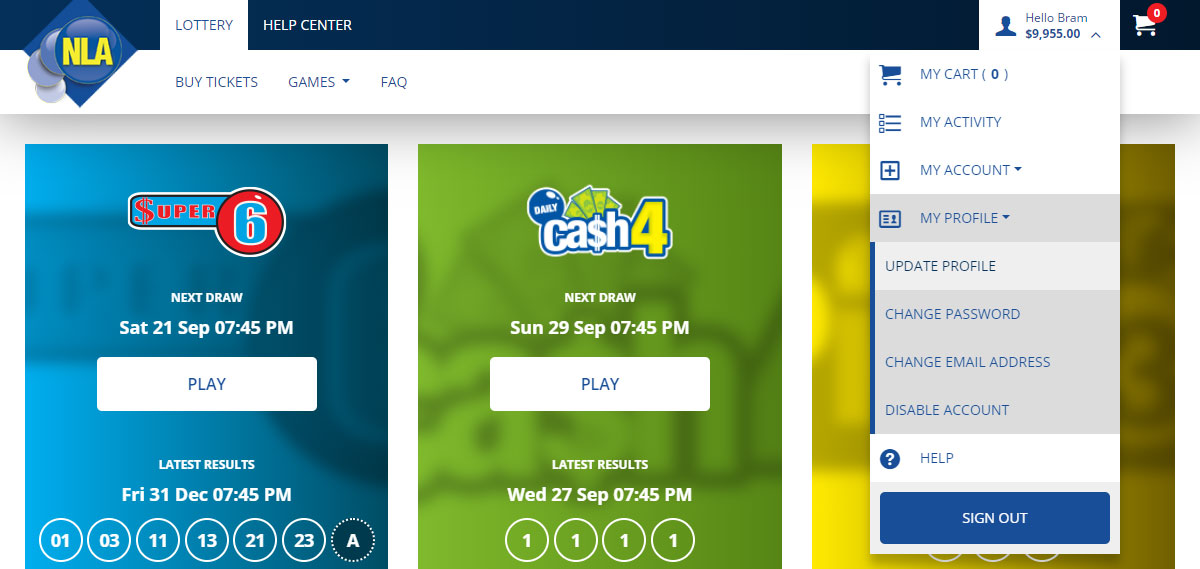Click the My Profile card icon
This screenshot has width=1200, height=569.
[890, 218]
